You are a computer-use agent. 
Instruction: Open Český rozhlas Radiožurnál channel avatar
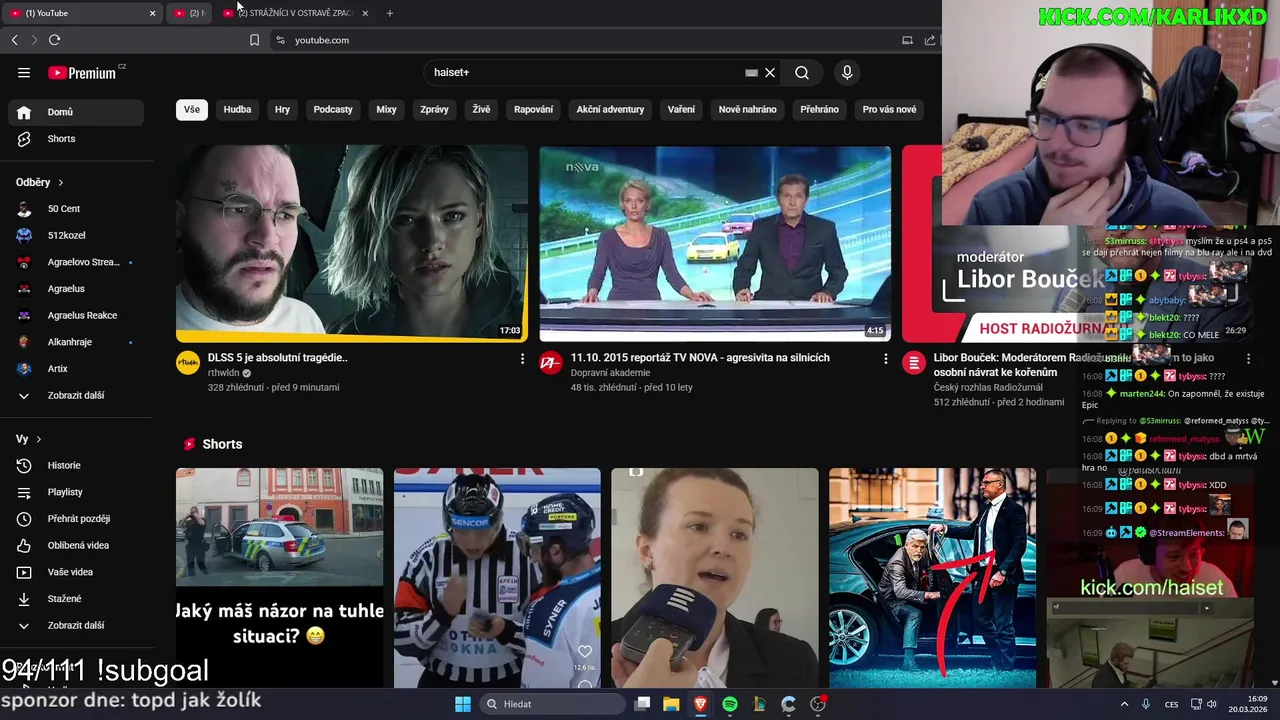[x=914, y=363]
